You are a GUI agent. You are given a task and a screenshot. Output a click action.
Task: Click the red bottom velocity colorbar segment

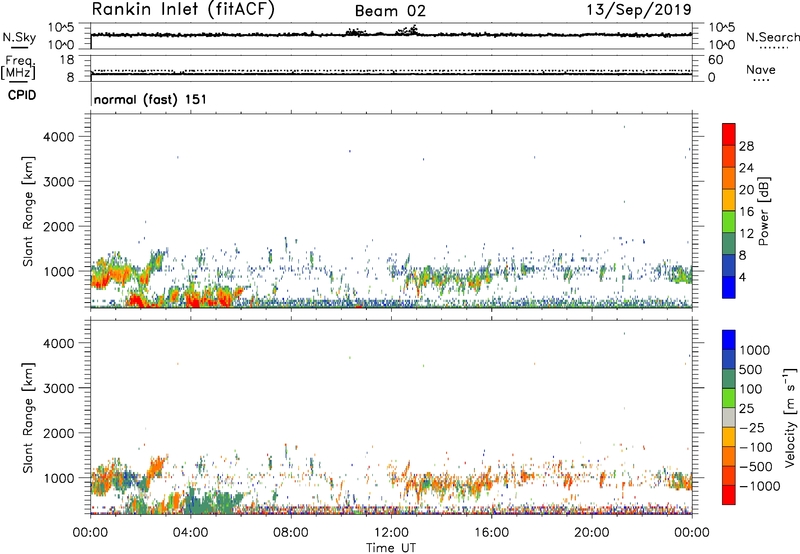coord(729,495)
